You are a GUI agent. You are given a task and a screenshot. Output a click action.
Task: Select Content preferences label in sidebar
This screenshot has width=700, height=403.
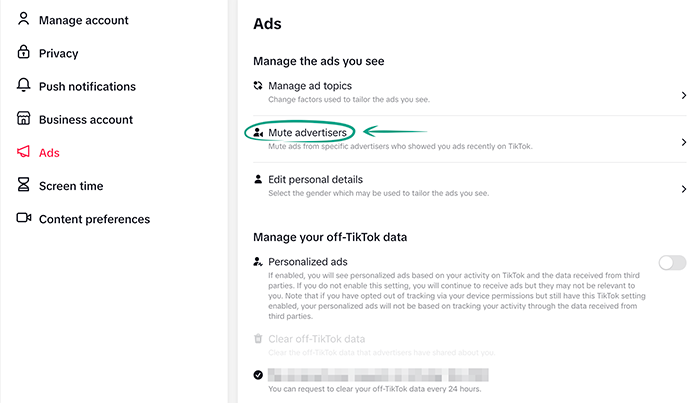(x=94, y=219)
